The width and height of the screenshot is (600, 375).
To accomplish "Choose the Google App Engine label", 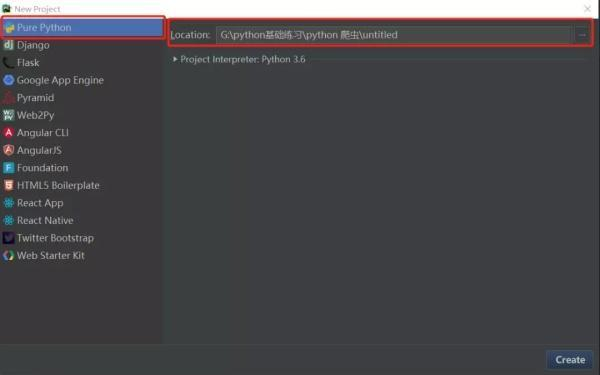I will [x=60, y=80].
